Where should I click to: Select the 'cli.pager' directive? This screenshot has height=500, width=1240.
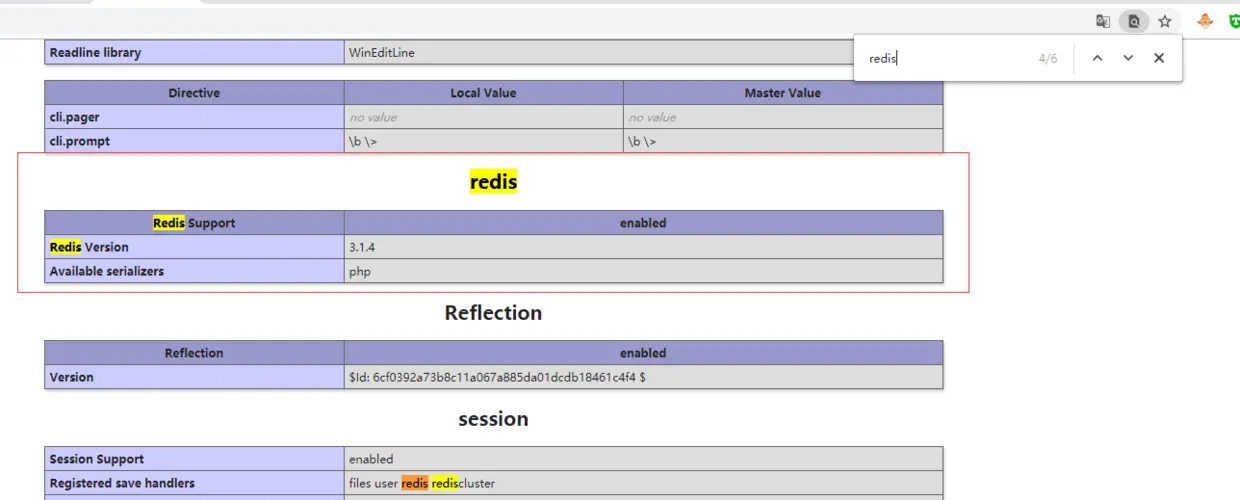(x=75, y=117)
